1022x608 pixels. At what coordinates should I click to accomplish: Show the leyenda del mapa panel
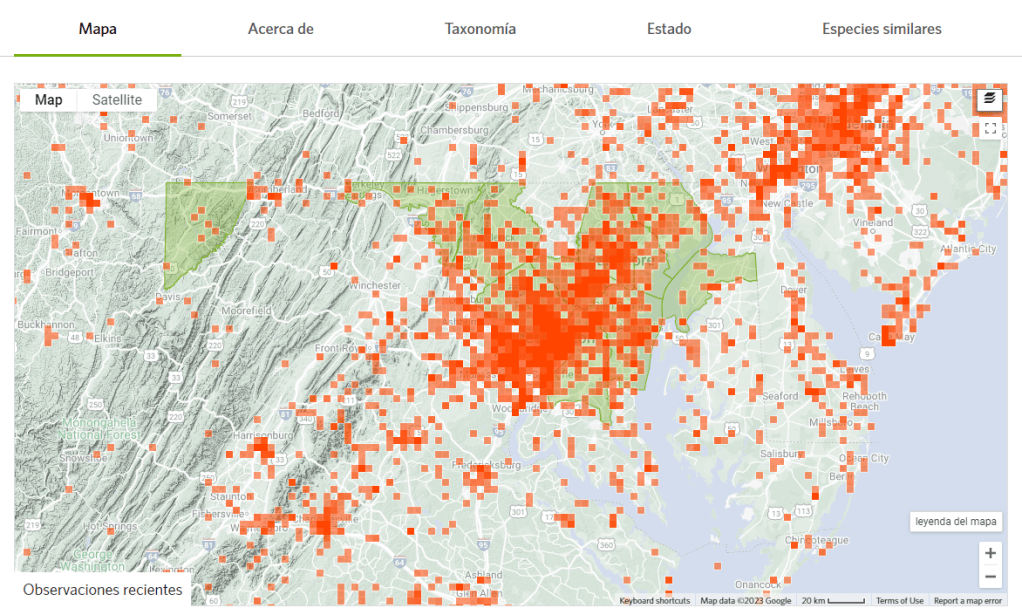point(956,522)
